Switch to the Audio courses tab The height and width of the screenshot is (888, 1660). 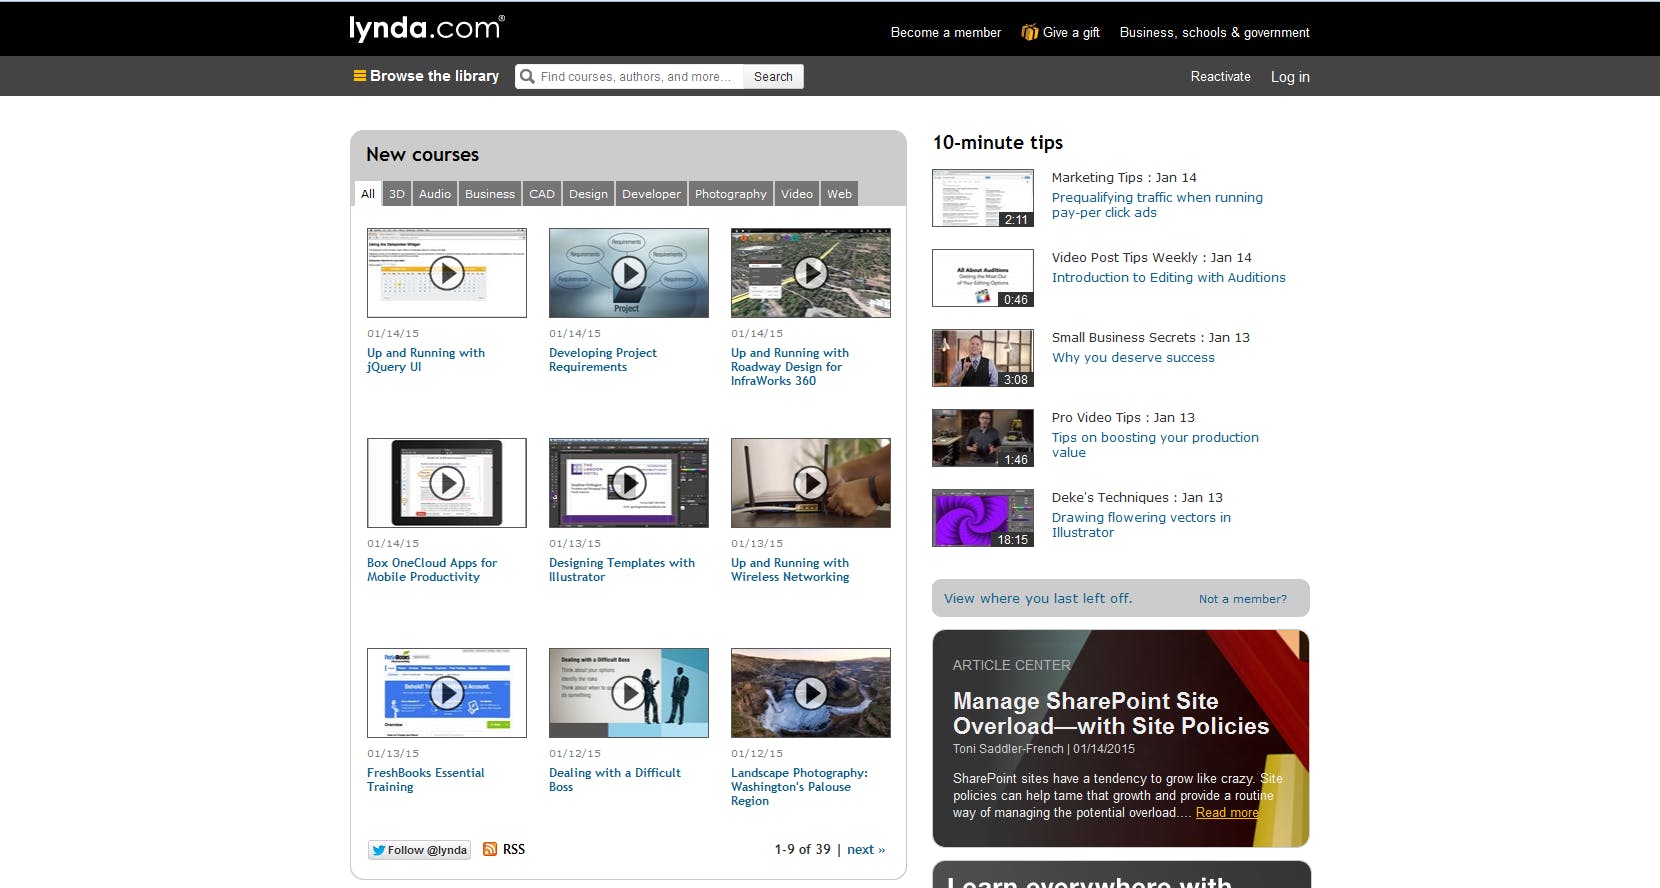point(435,194)
